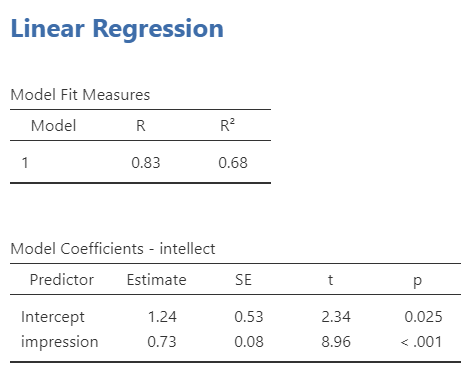
Task: Click the R² column header
Action: [227, 125]
